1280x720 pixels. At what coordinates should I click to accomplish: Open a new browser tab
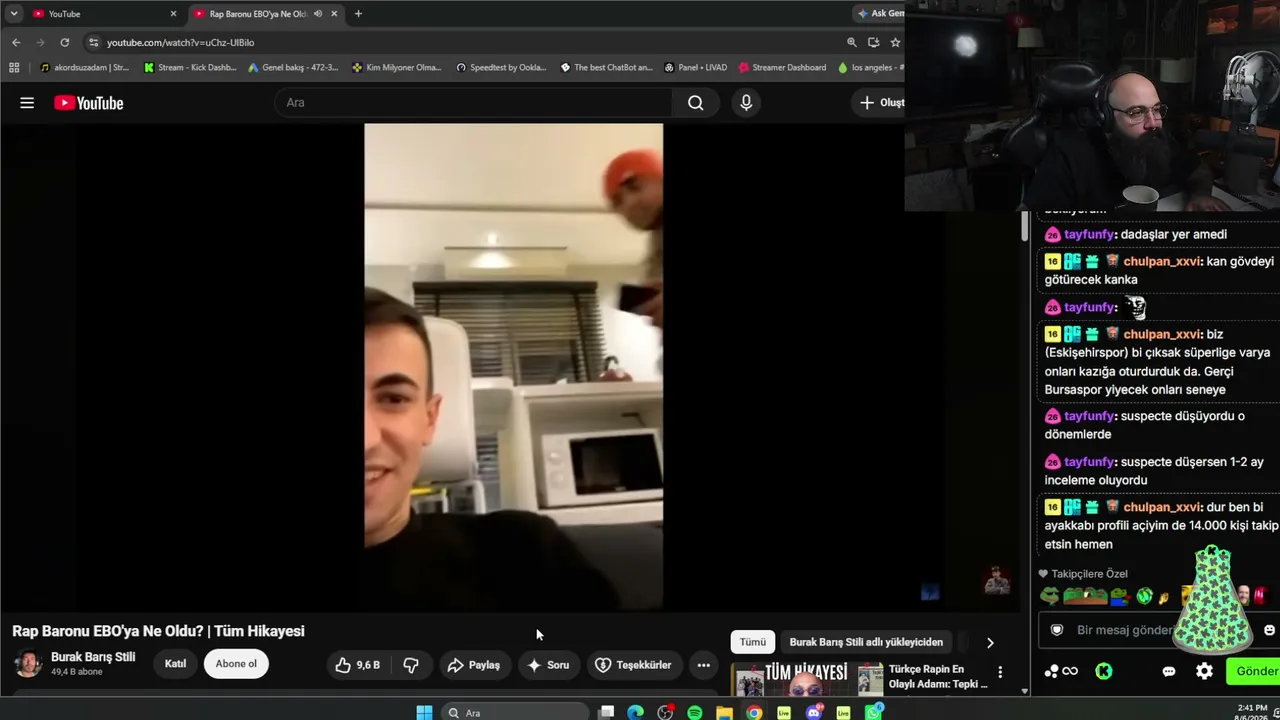(358, 14)
